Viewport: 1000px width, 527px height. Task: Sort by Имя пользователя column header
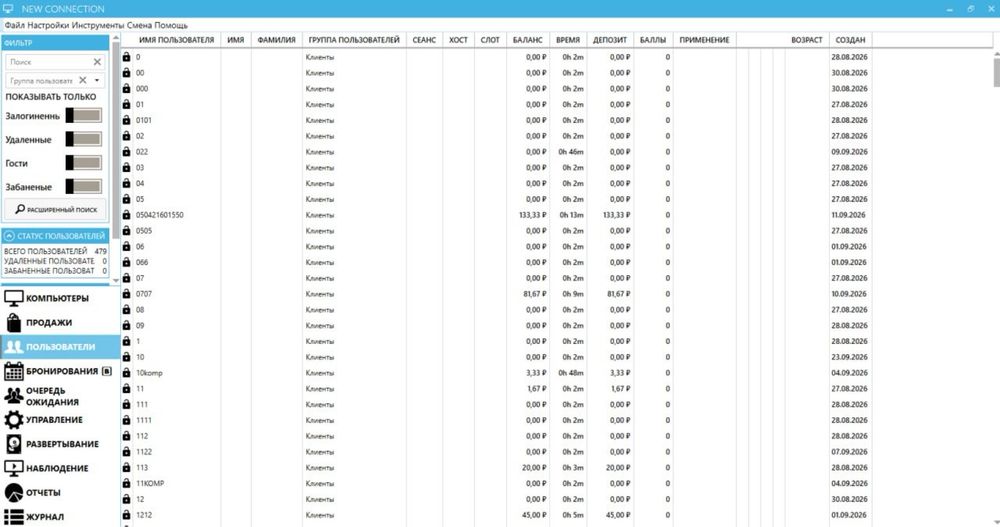pos(177,40)
